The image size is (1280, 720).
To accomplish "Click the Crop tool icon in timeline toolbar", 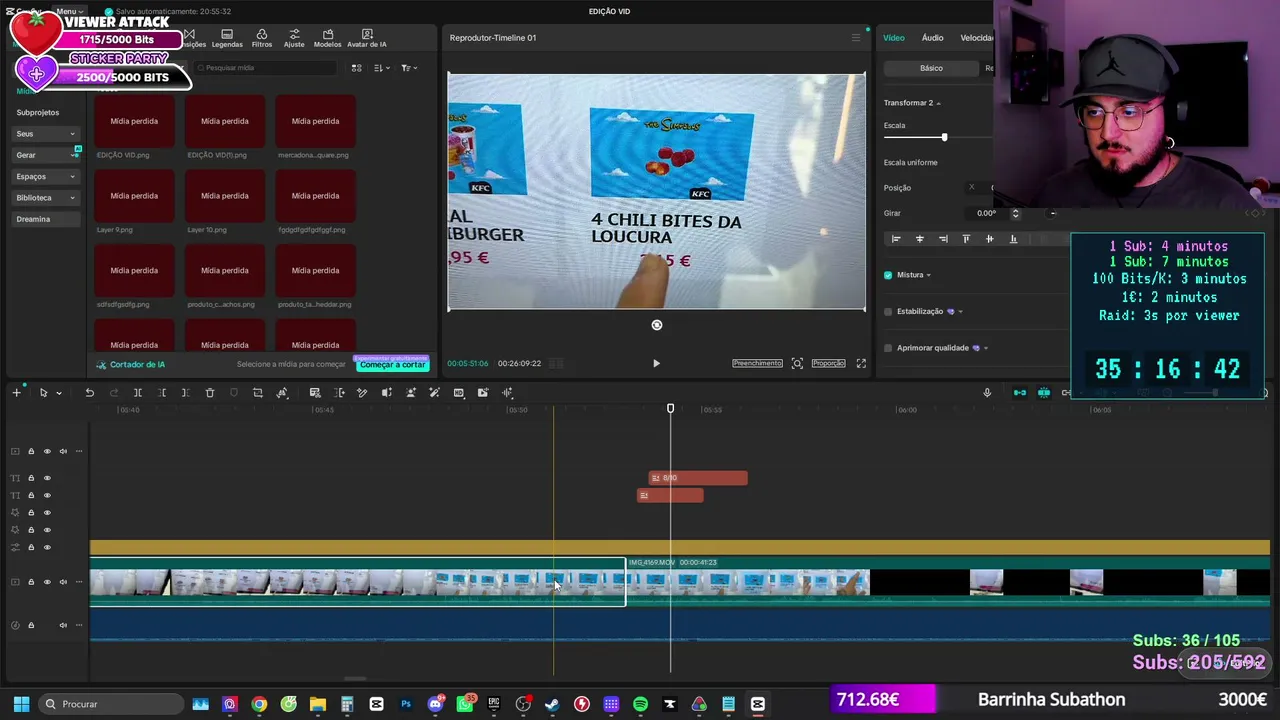I will pos(258,393).
